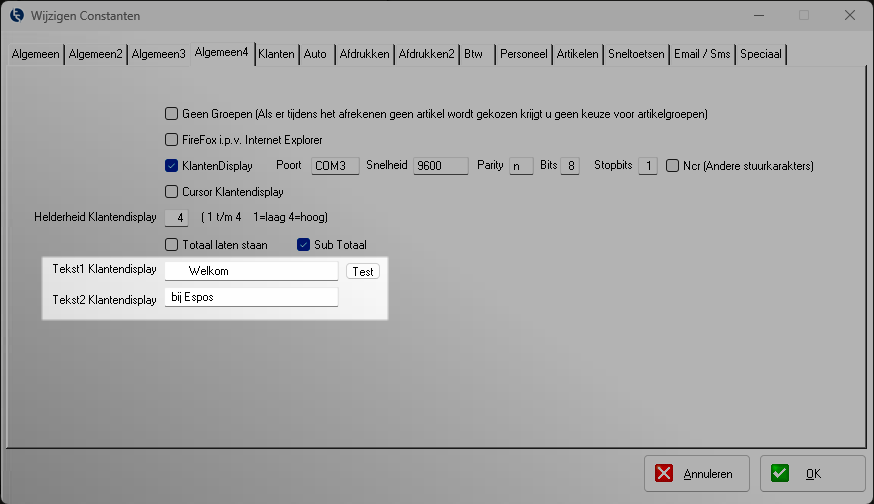Screen dimensions: 874x504
Task: Check the Ncr (Andere stuurkarakters) box
Action: pos(673,166)
